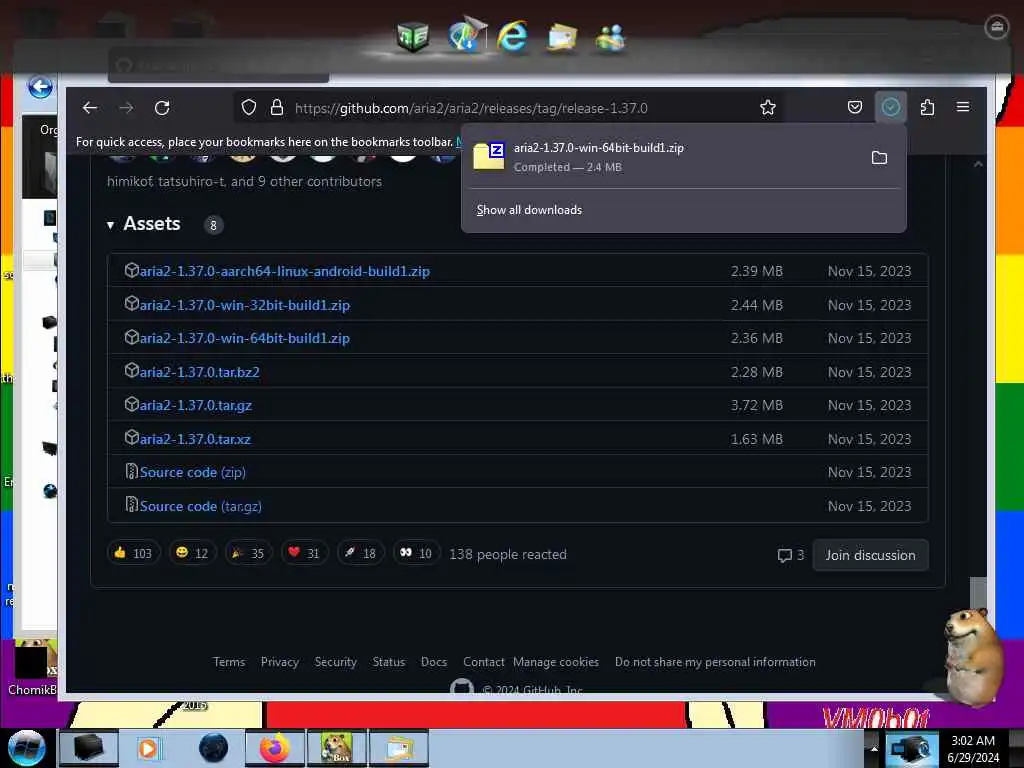
Task: Open ChomikB desktop icon
Action: click(33, 669)
